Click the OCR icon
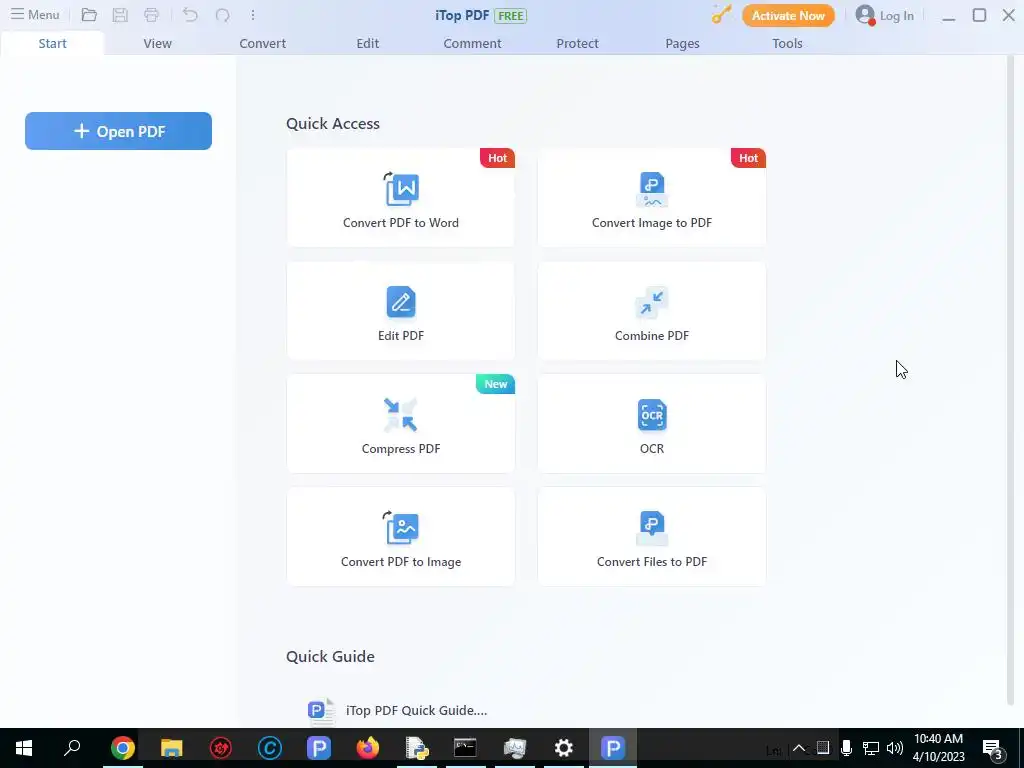Screen dimensions: 1024x768 (652, 415)
